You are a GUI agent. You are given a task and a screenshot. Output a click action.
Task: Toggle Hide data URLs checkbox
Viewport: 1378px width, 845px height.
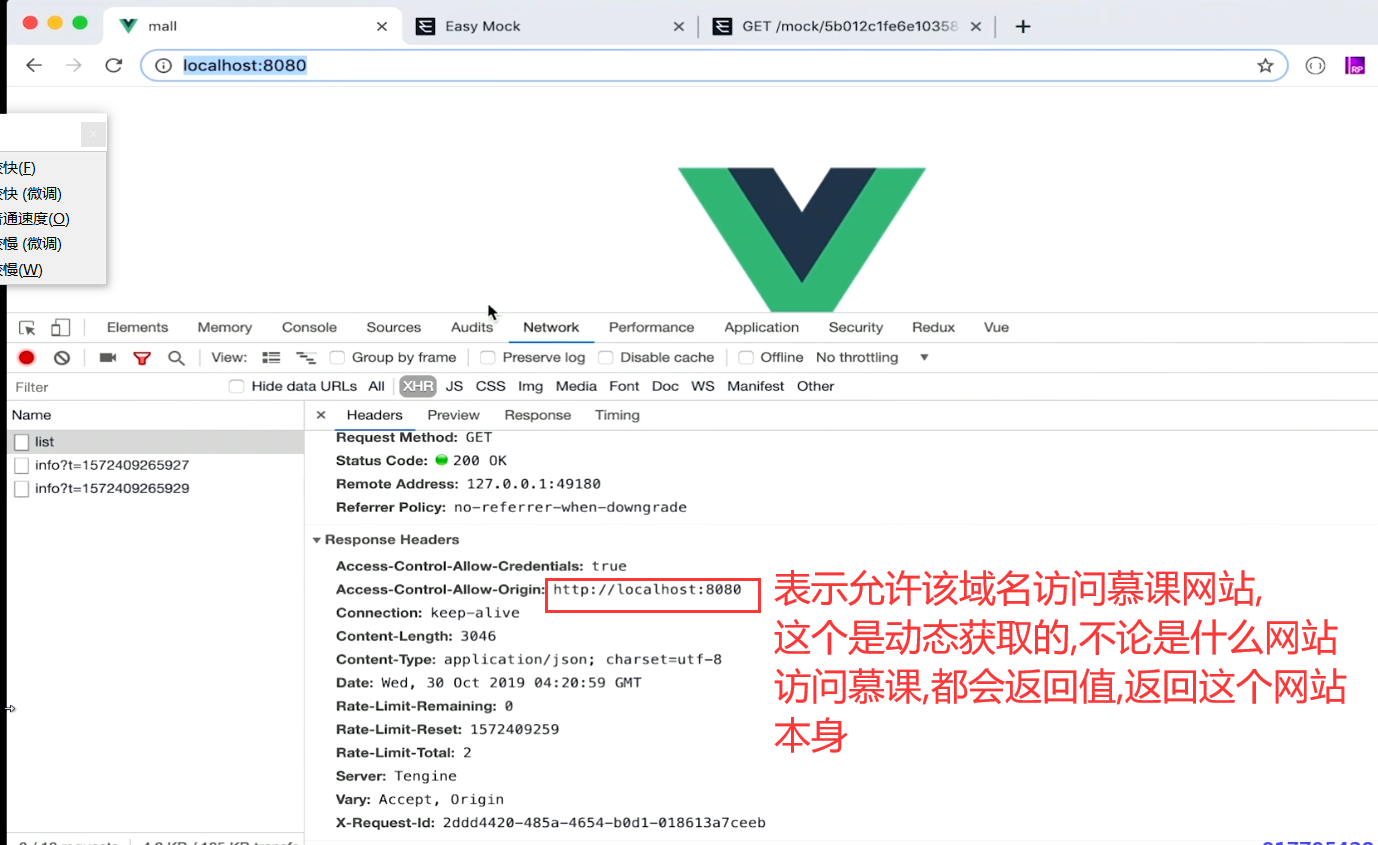[x=236, y=387]
